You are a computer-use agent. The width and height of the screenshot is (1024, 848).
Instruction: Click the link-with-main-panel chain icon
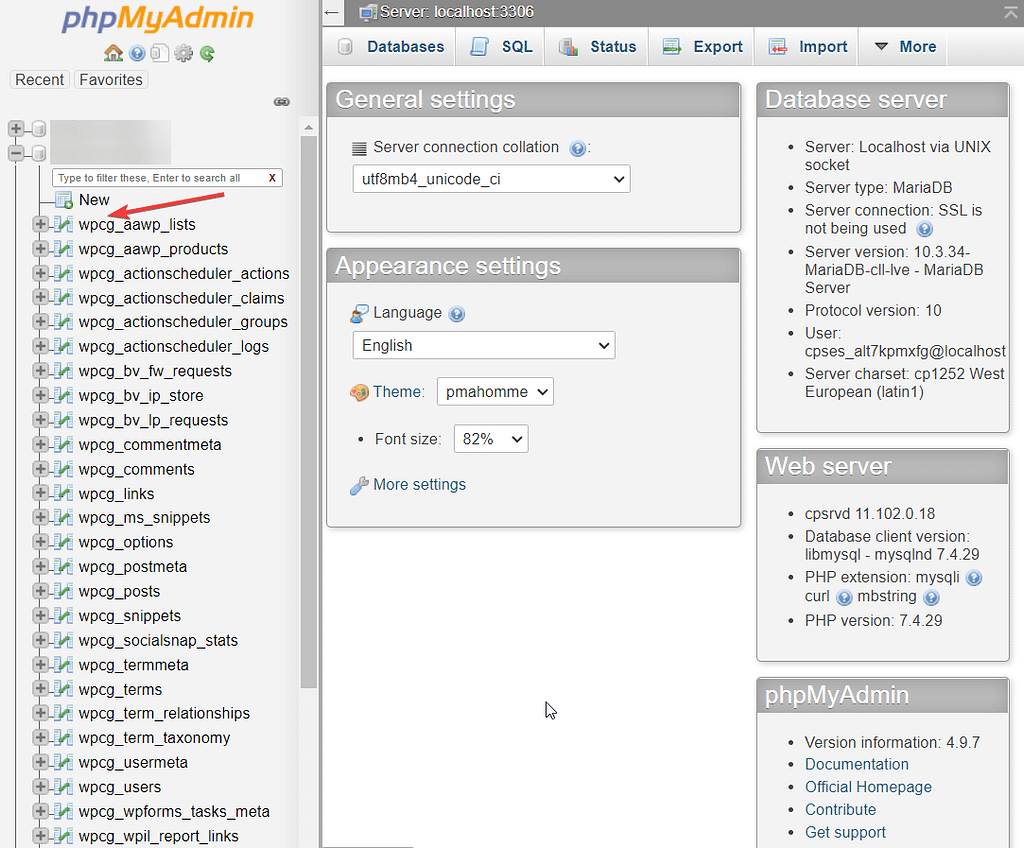(282, 102)
